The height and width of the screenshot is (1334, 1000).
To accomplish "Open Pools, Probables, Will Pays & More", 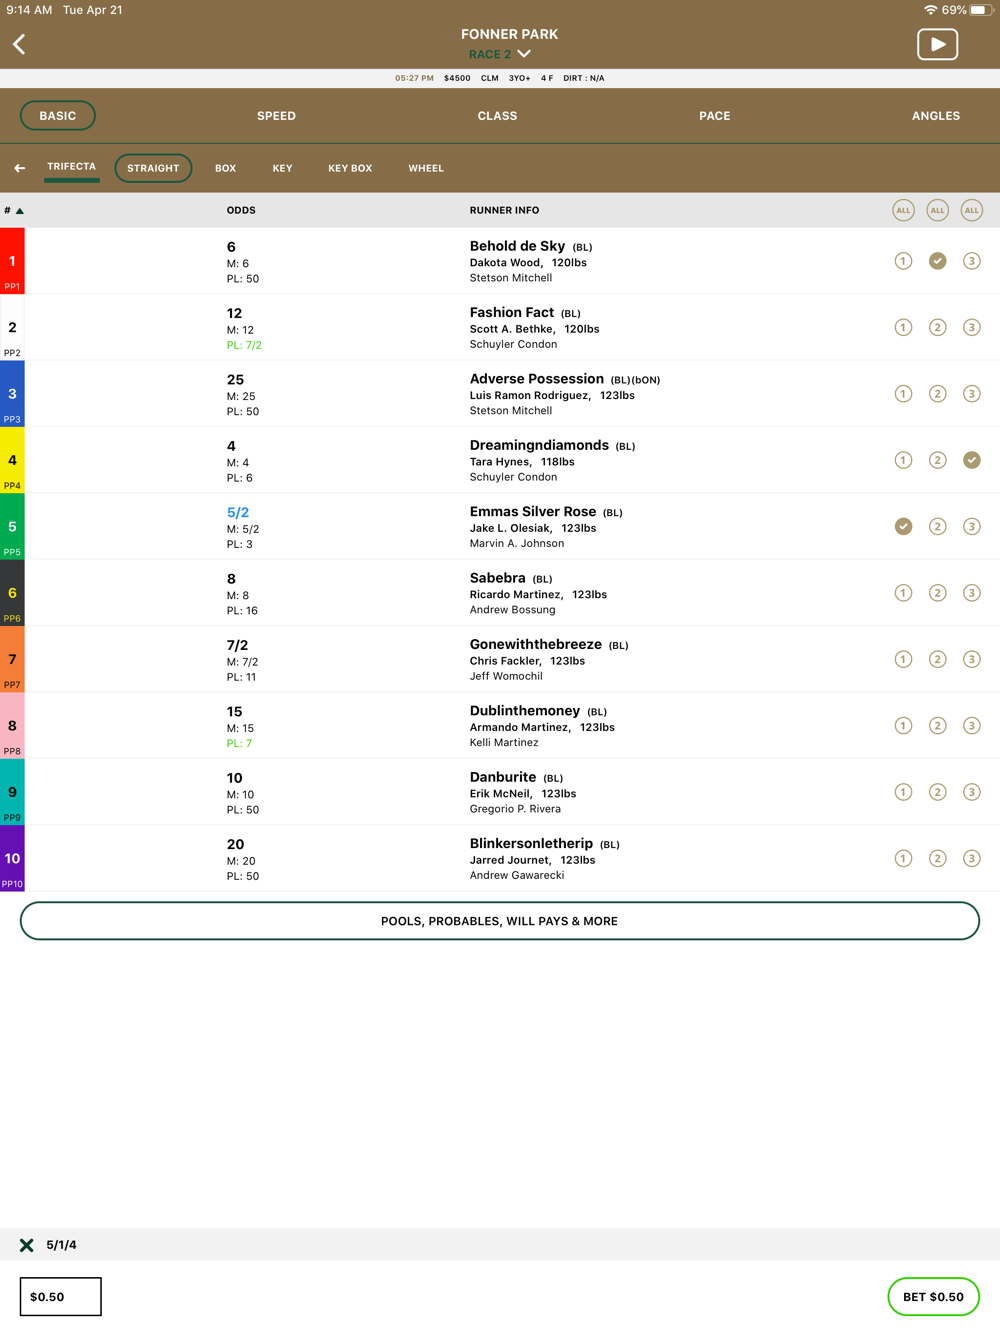I will point(500,921).
